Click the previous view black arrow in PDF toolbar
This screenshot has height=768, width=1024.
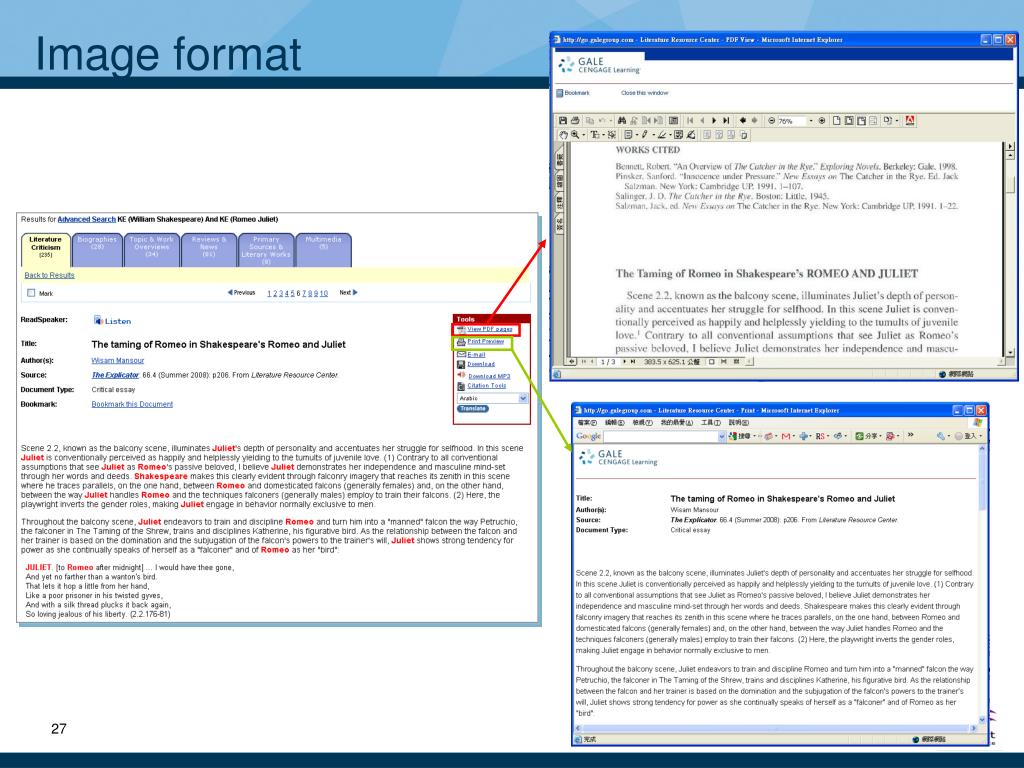coord(743,120)
